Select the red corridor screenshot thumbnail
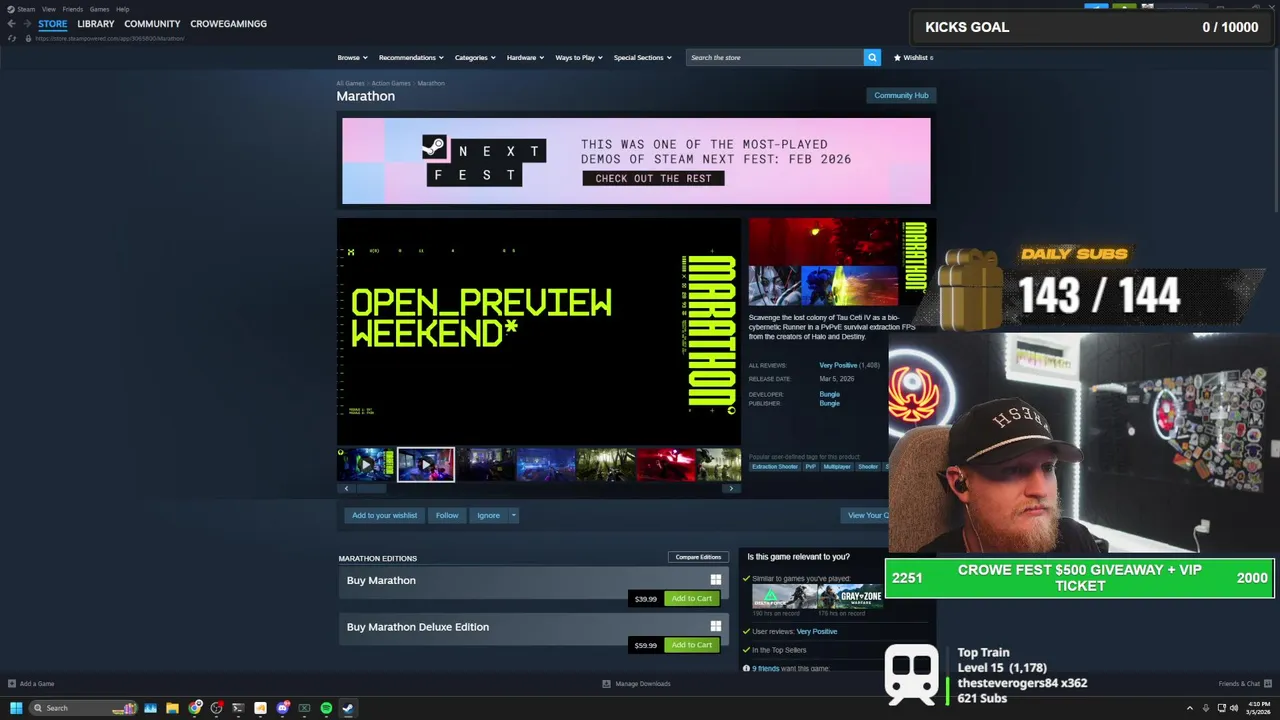 click(666, 464)
